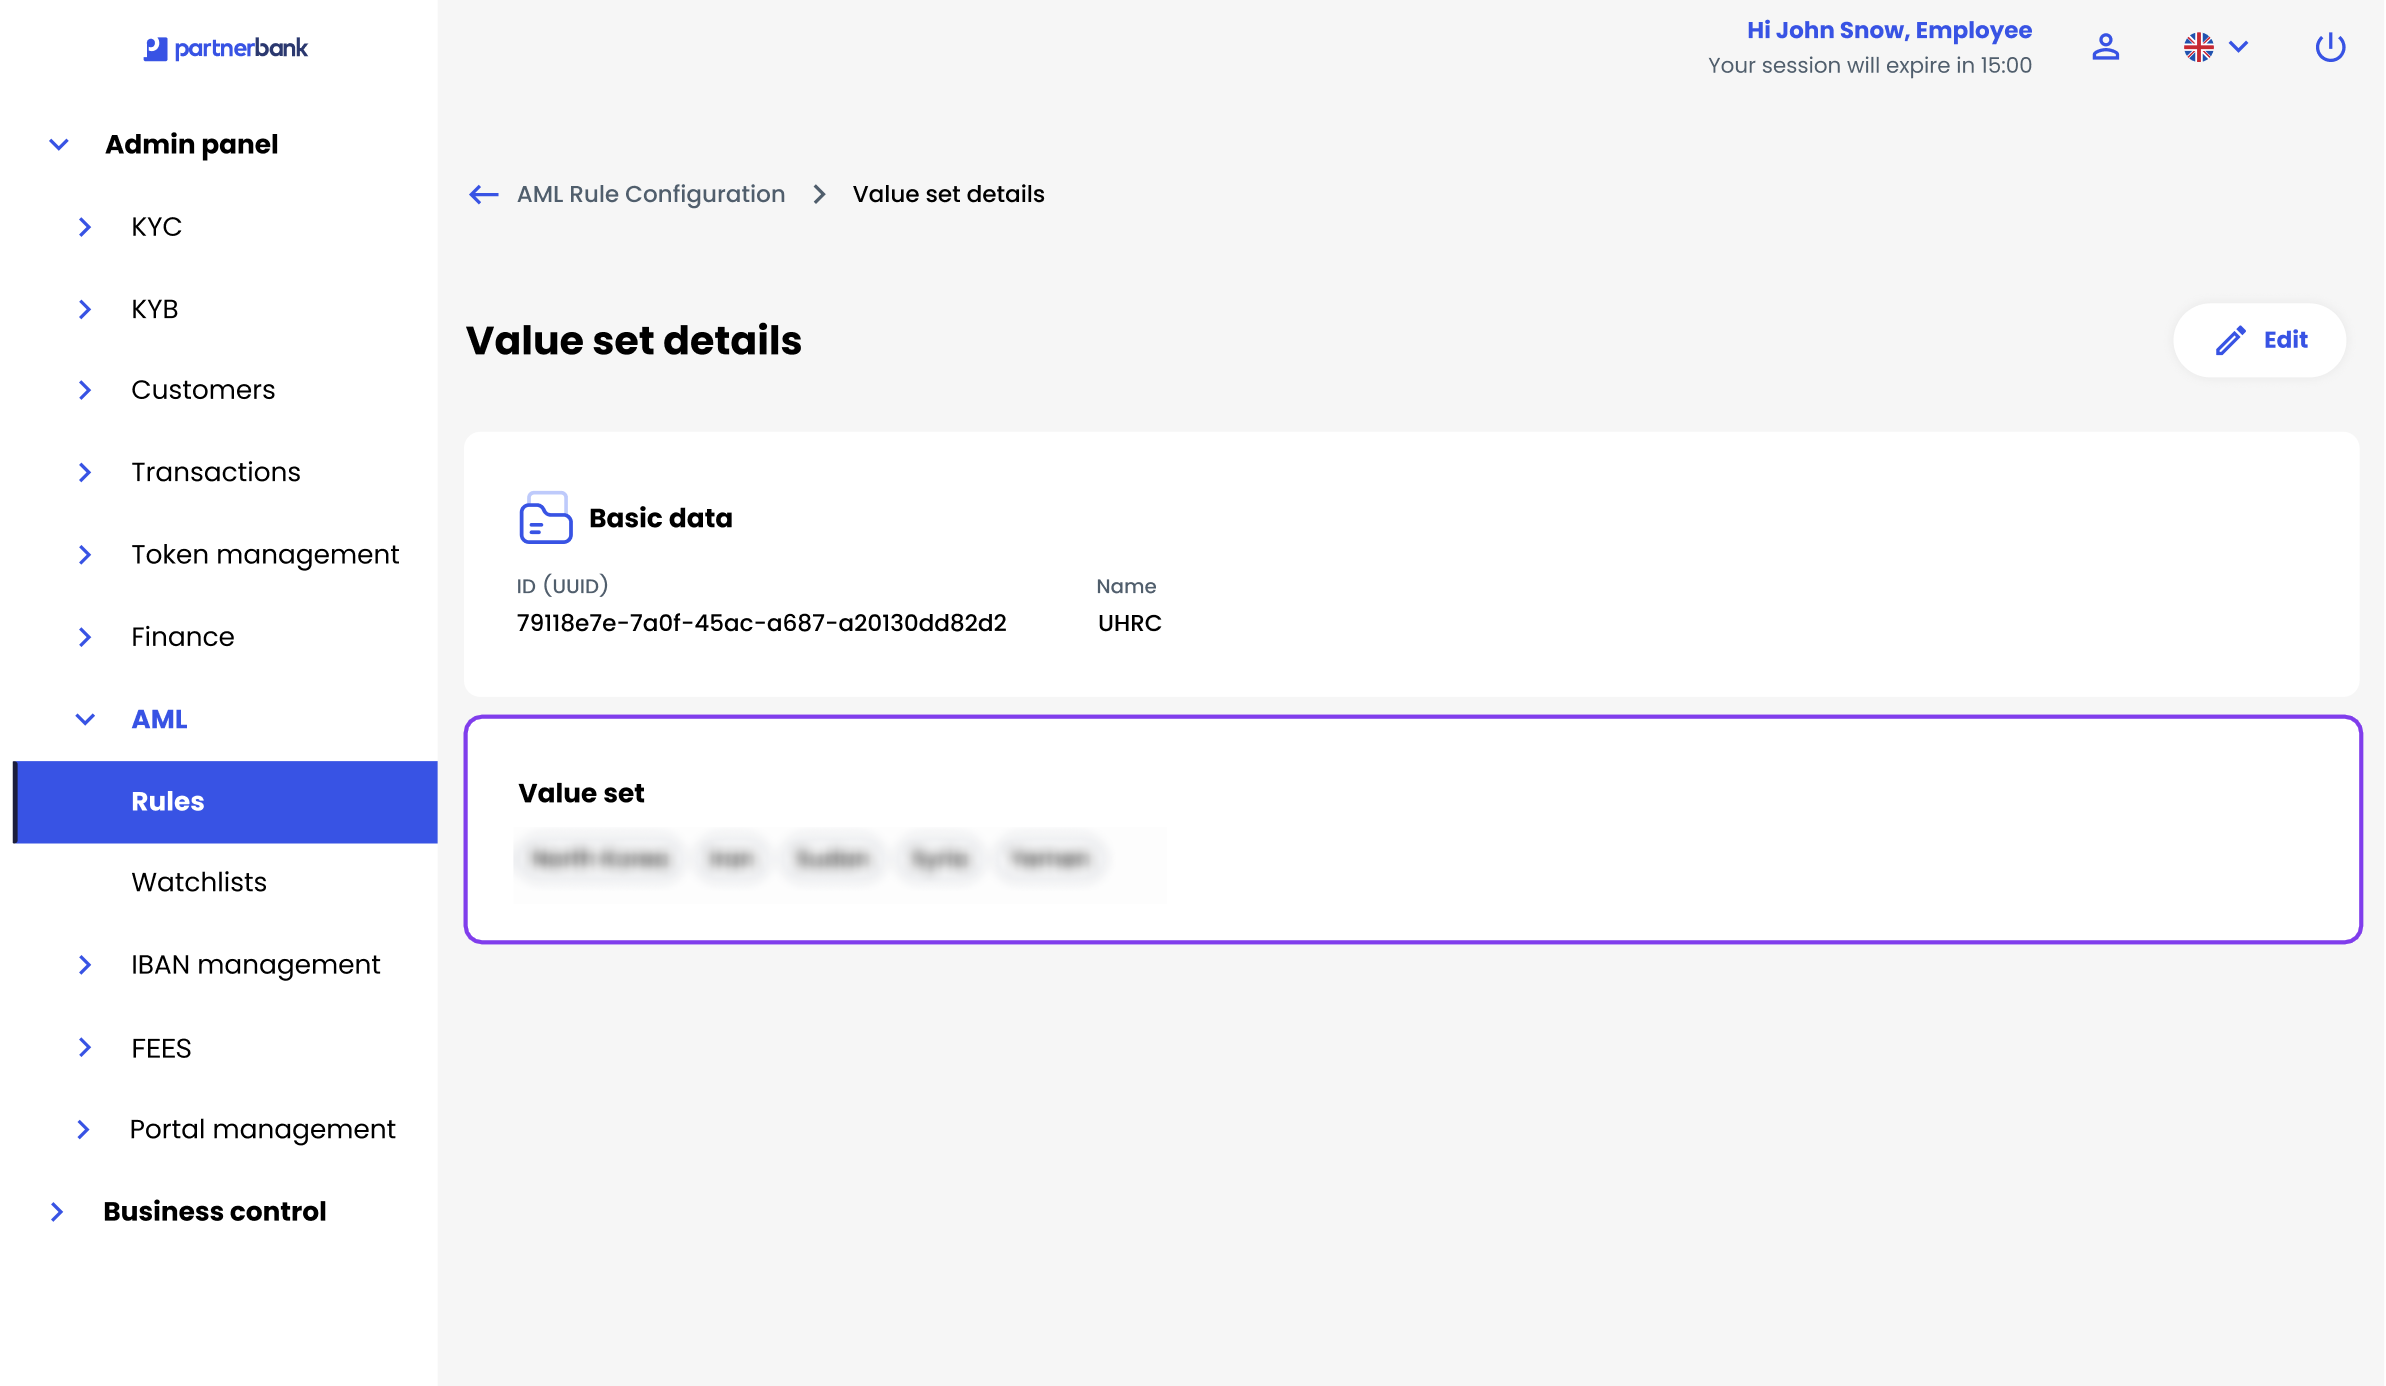
Task: Open the Watchlists menu item
Action: click(x=199, y=882)
